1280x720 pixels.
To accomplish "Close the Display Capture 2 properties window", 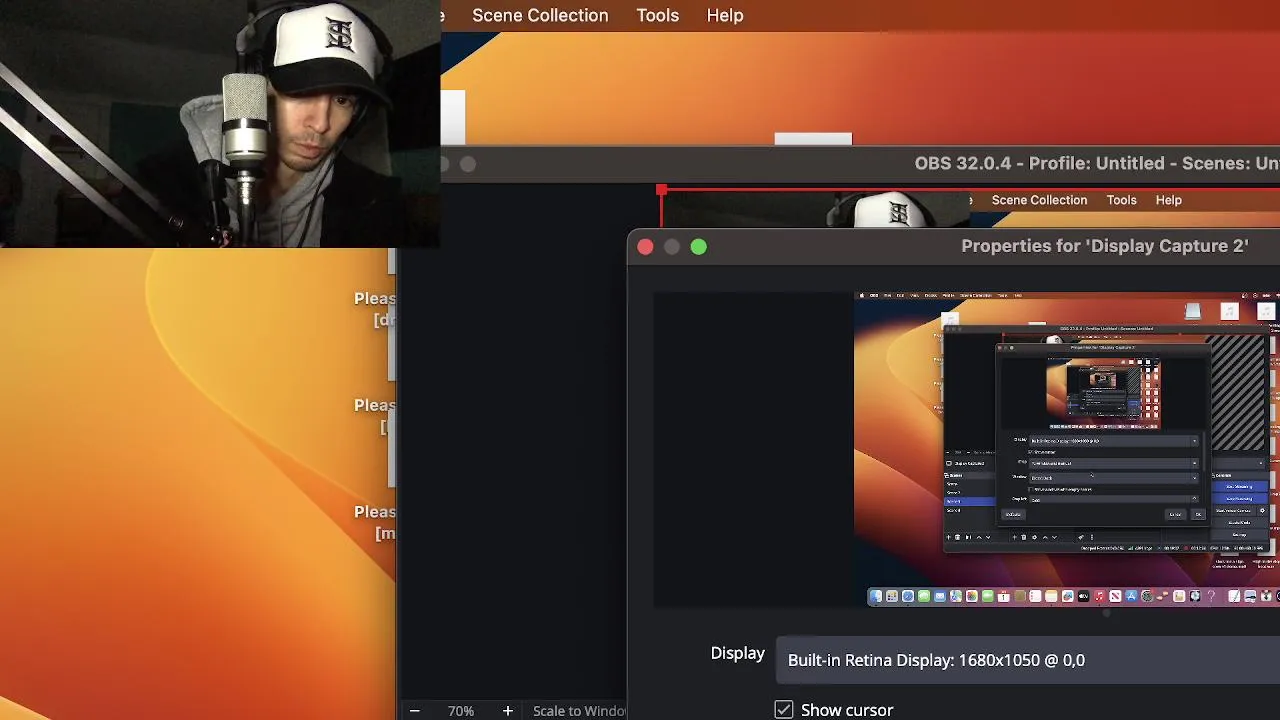I will [x=645, y=246].
